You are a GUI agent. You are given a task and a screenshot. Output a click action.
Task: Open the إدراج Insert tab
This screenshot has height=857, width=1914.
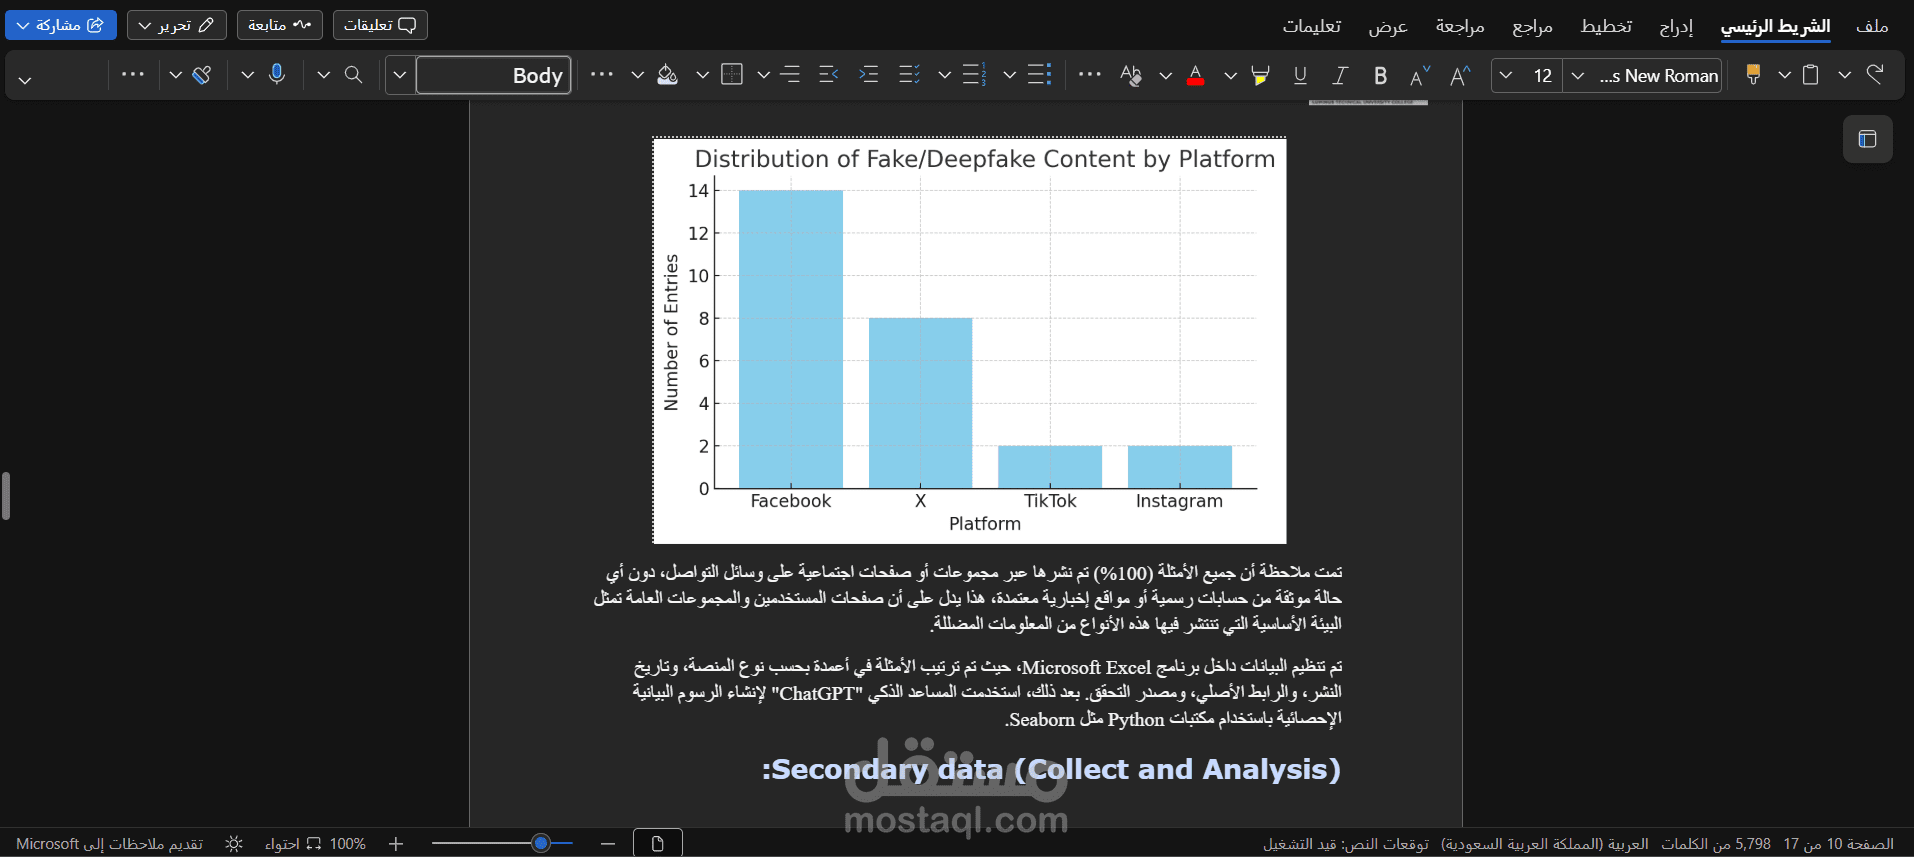(x=1677, y=26)
